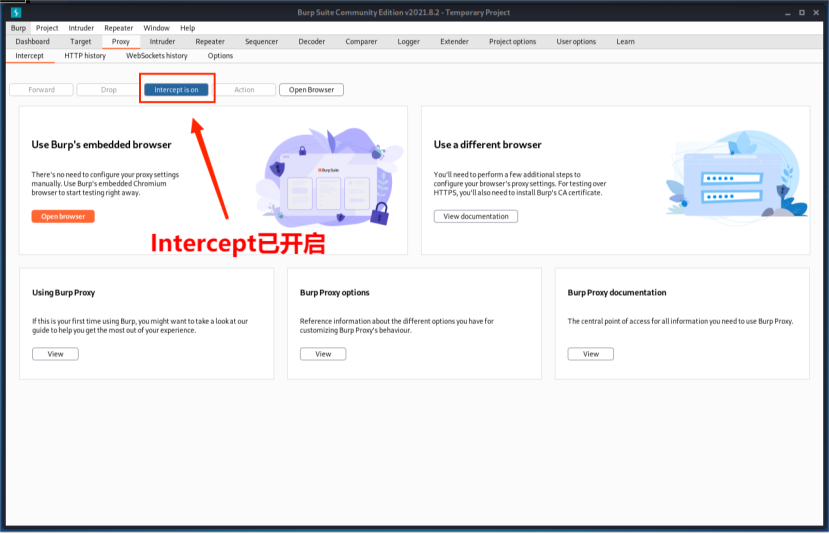This screenshot has width=829, height=534.
Task: Switch to the Logger tab
Action: tap(409, 42)
